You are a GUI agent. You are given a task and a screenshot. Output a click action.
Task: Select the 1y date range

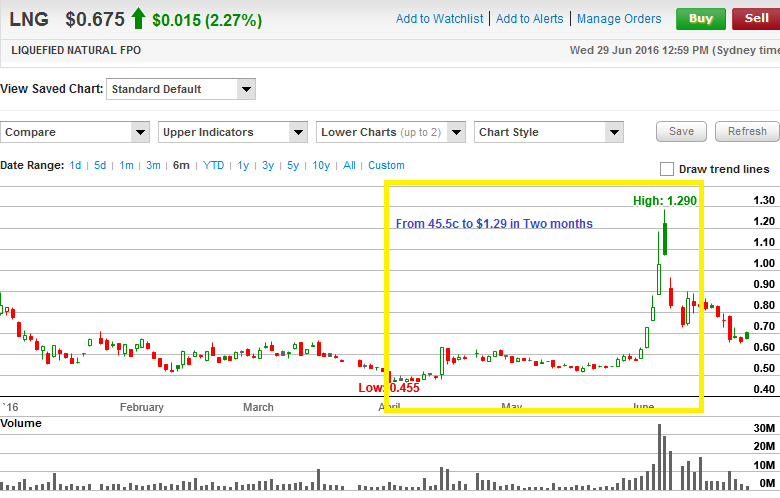(243, 165)
